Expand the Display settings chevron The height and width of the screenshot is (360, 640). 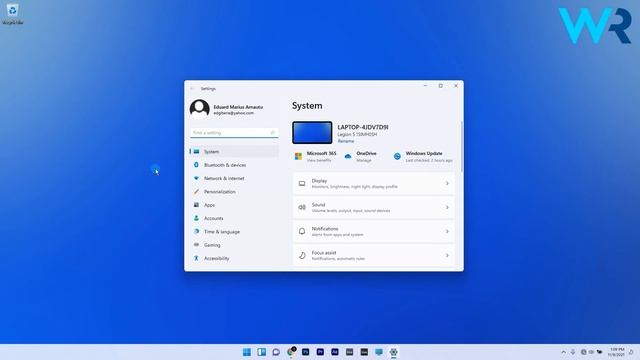click(447, 183)
